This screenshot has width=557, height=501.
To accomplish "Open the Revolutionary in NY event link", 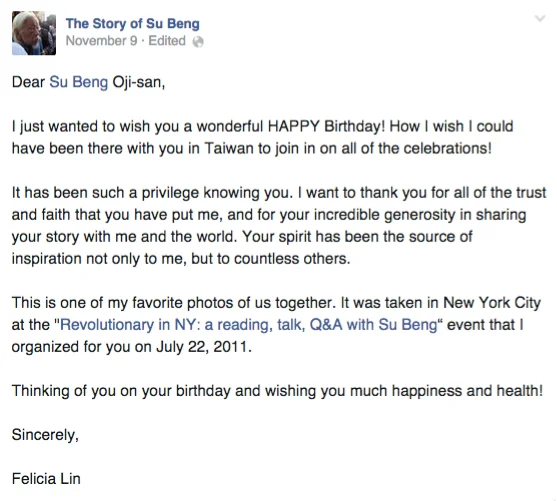I will click(x=249, y=325).
